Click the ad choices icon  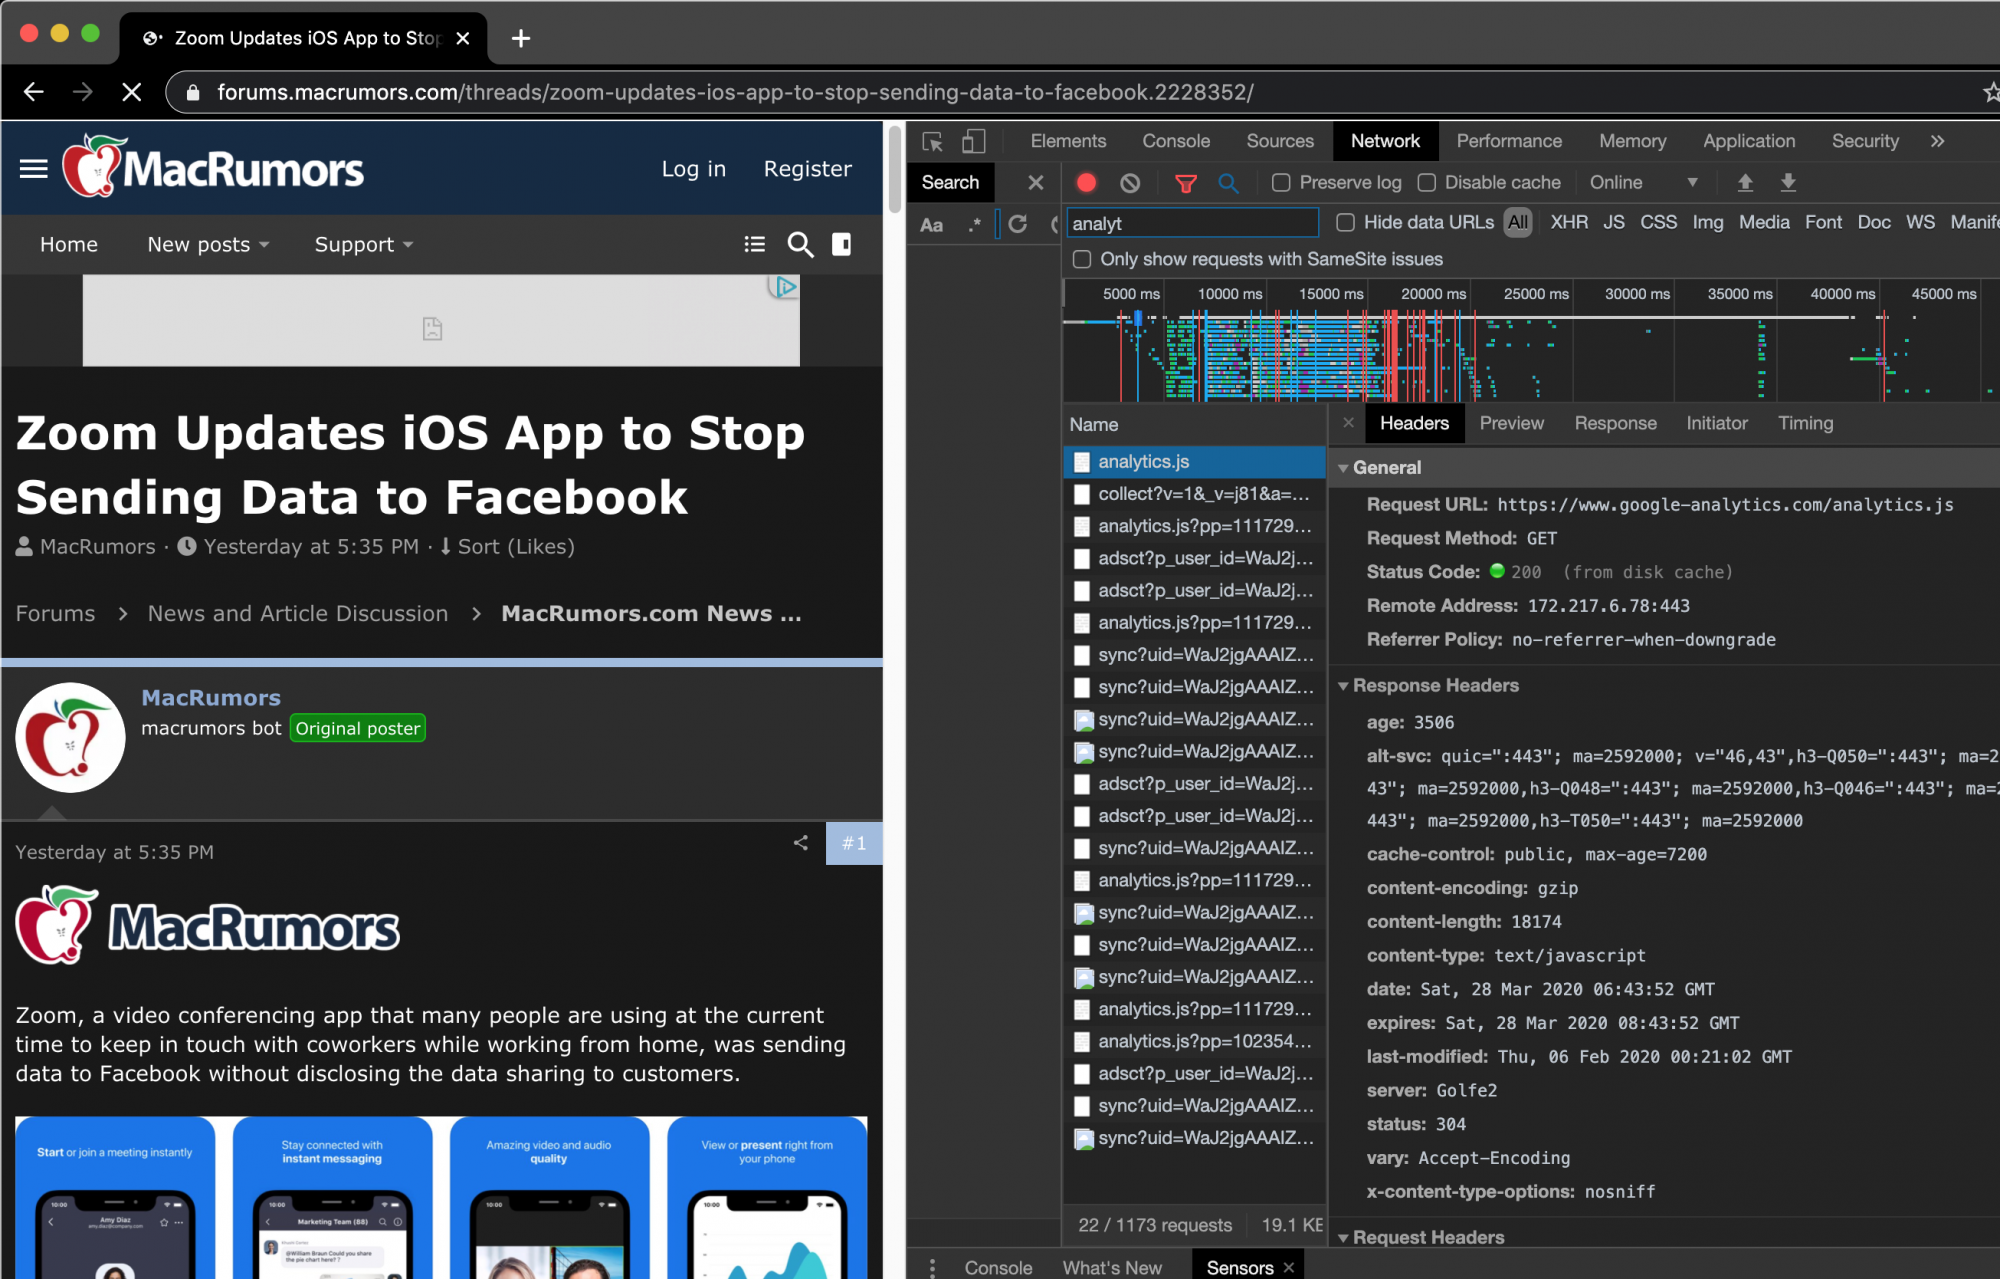click(x=784, y=287)
